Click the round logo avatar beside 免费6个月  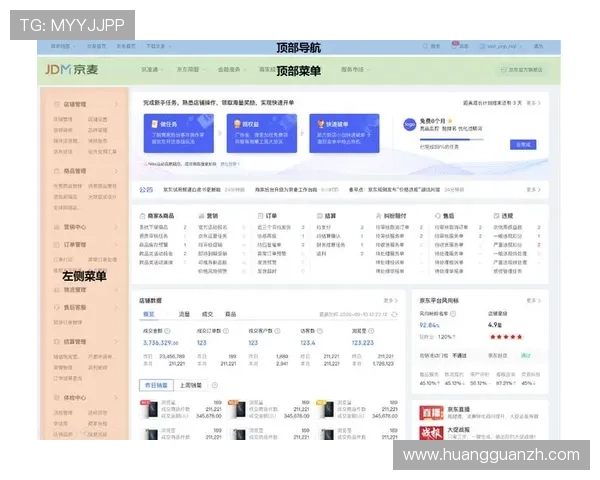pyautogui.click(x=410, y=125)
